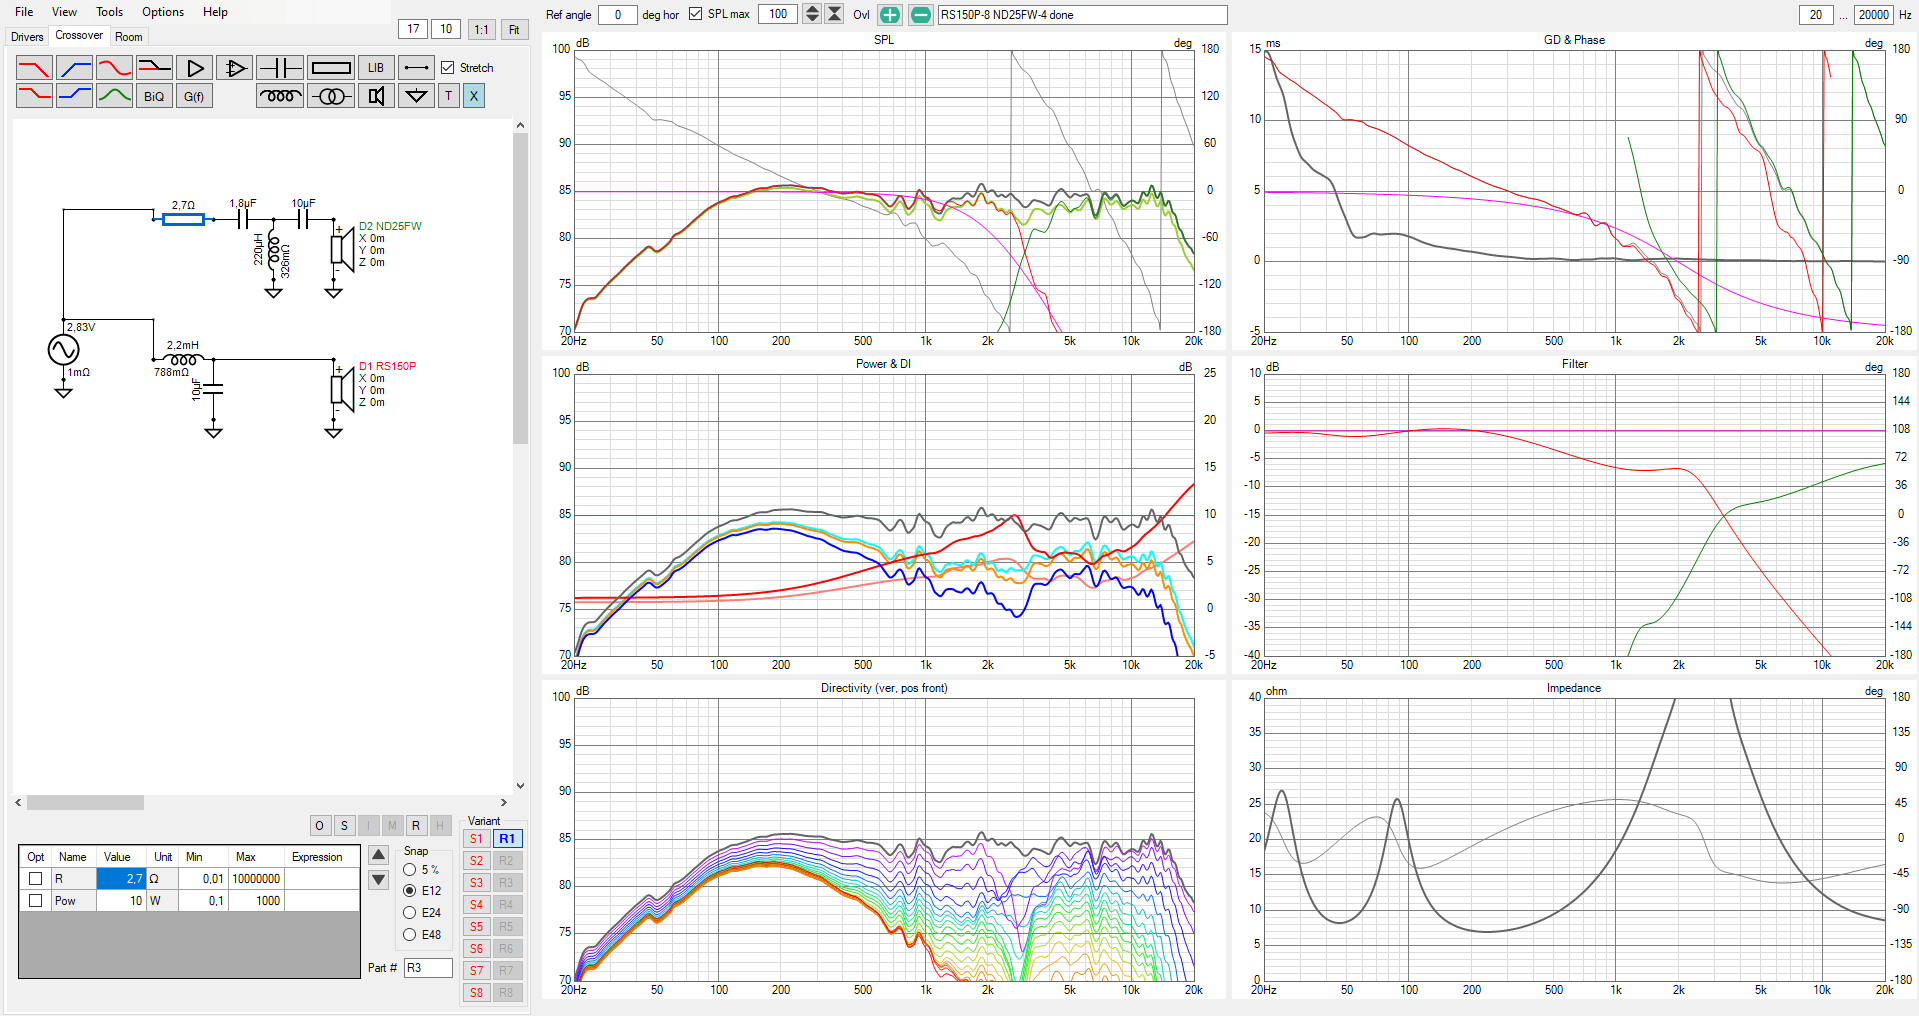1919x1016 pixels.
Task: Edit the 20000 Hz upper frequency field
Action: click(x=1873, y=14)
